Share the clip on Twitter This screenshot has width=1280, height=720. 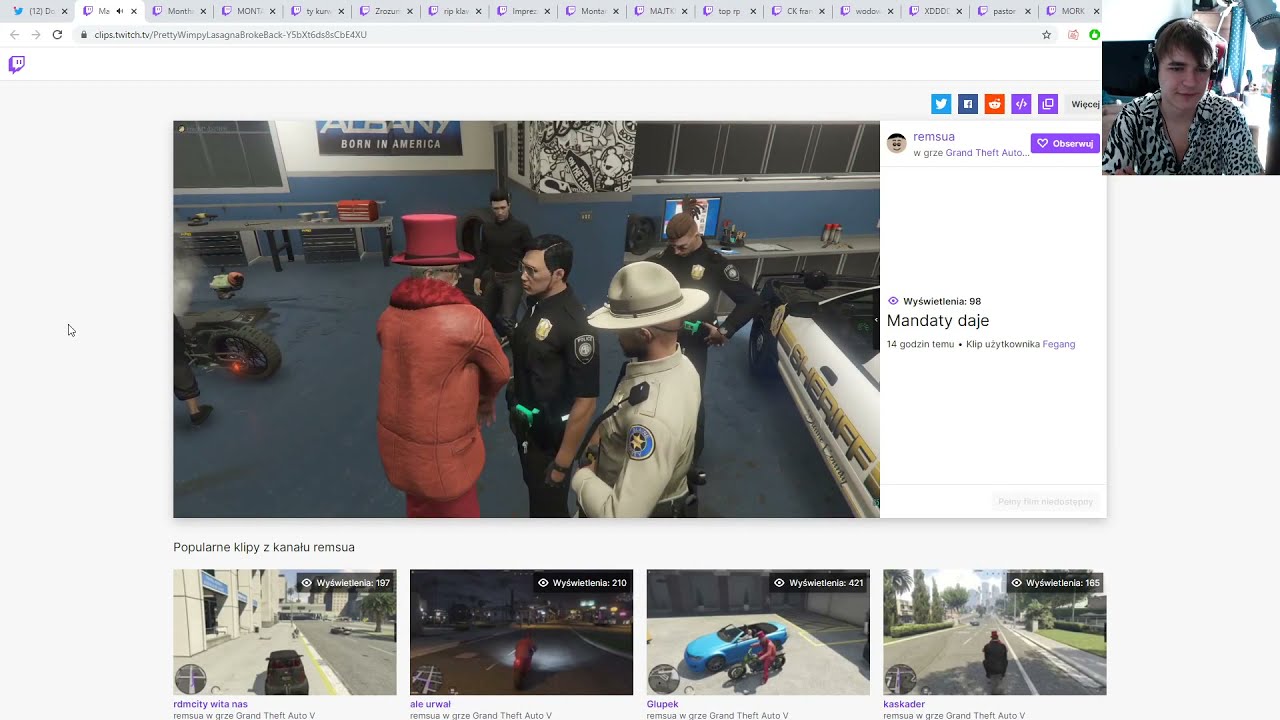(x=941, y=104)
